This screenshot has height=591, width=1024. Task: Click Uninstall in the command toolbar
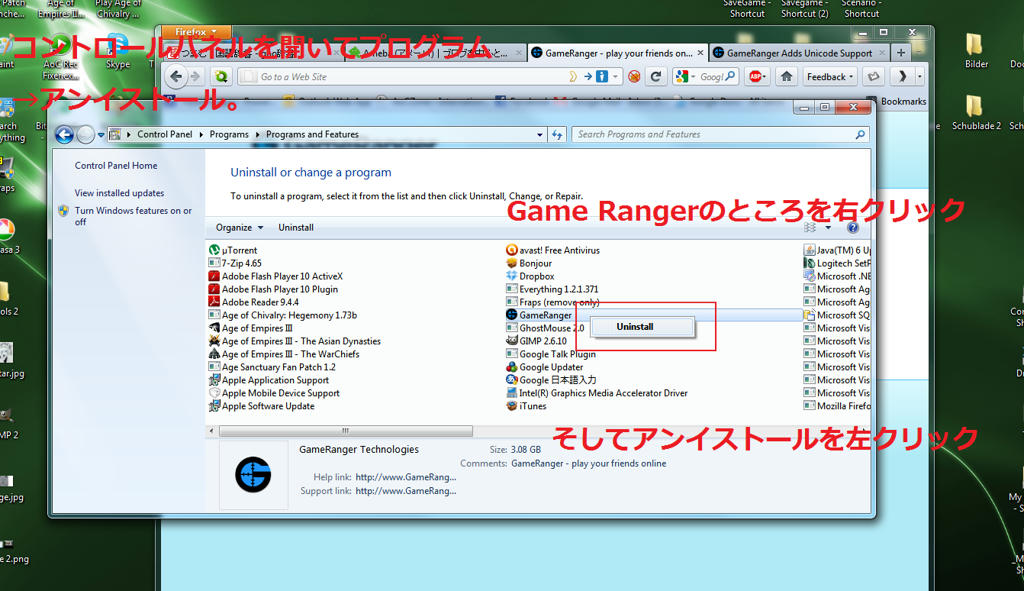click(296, 228)
